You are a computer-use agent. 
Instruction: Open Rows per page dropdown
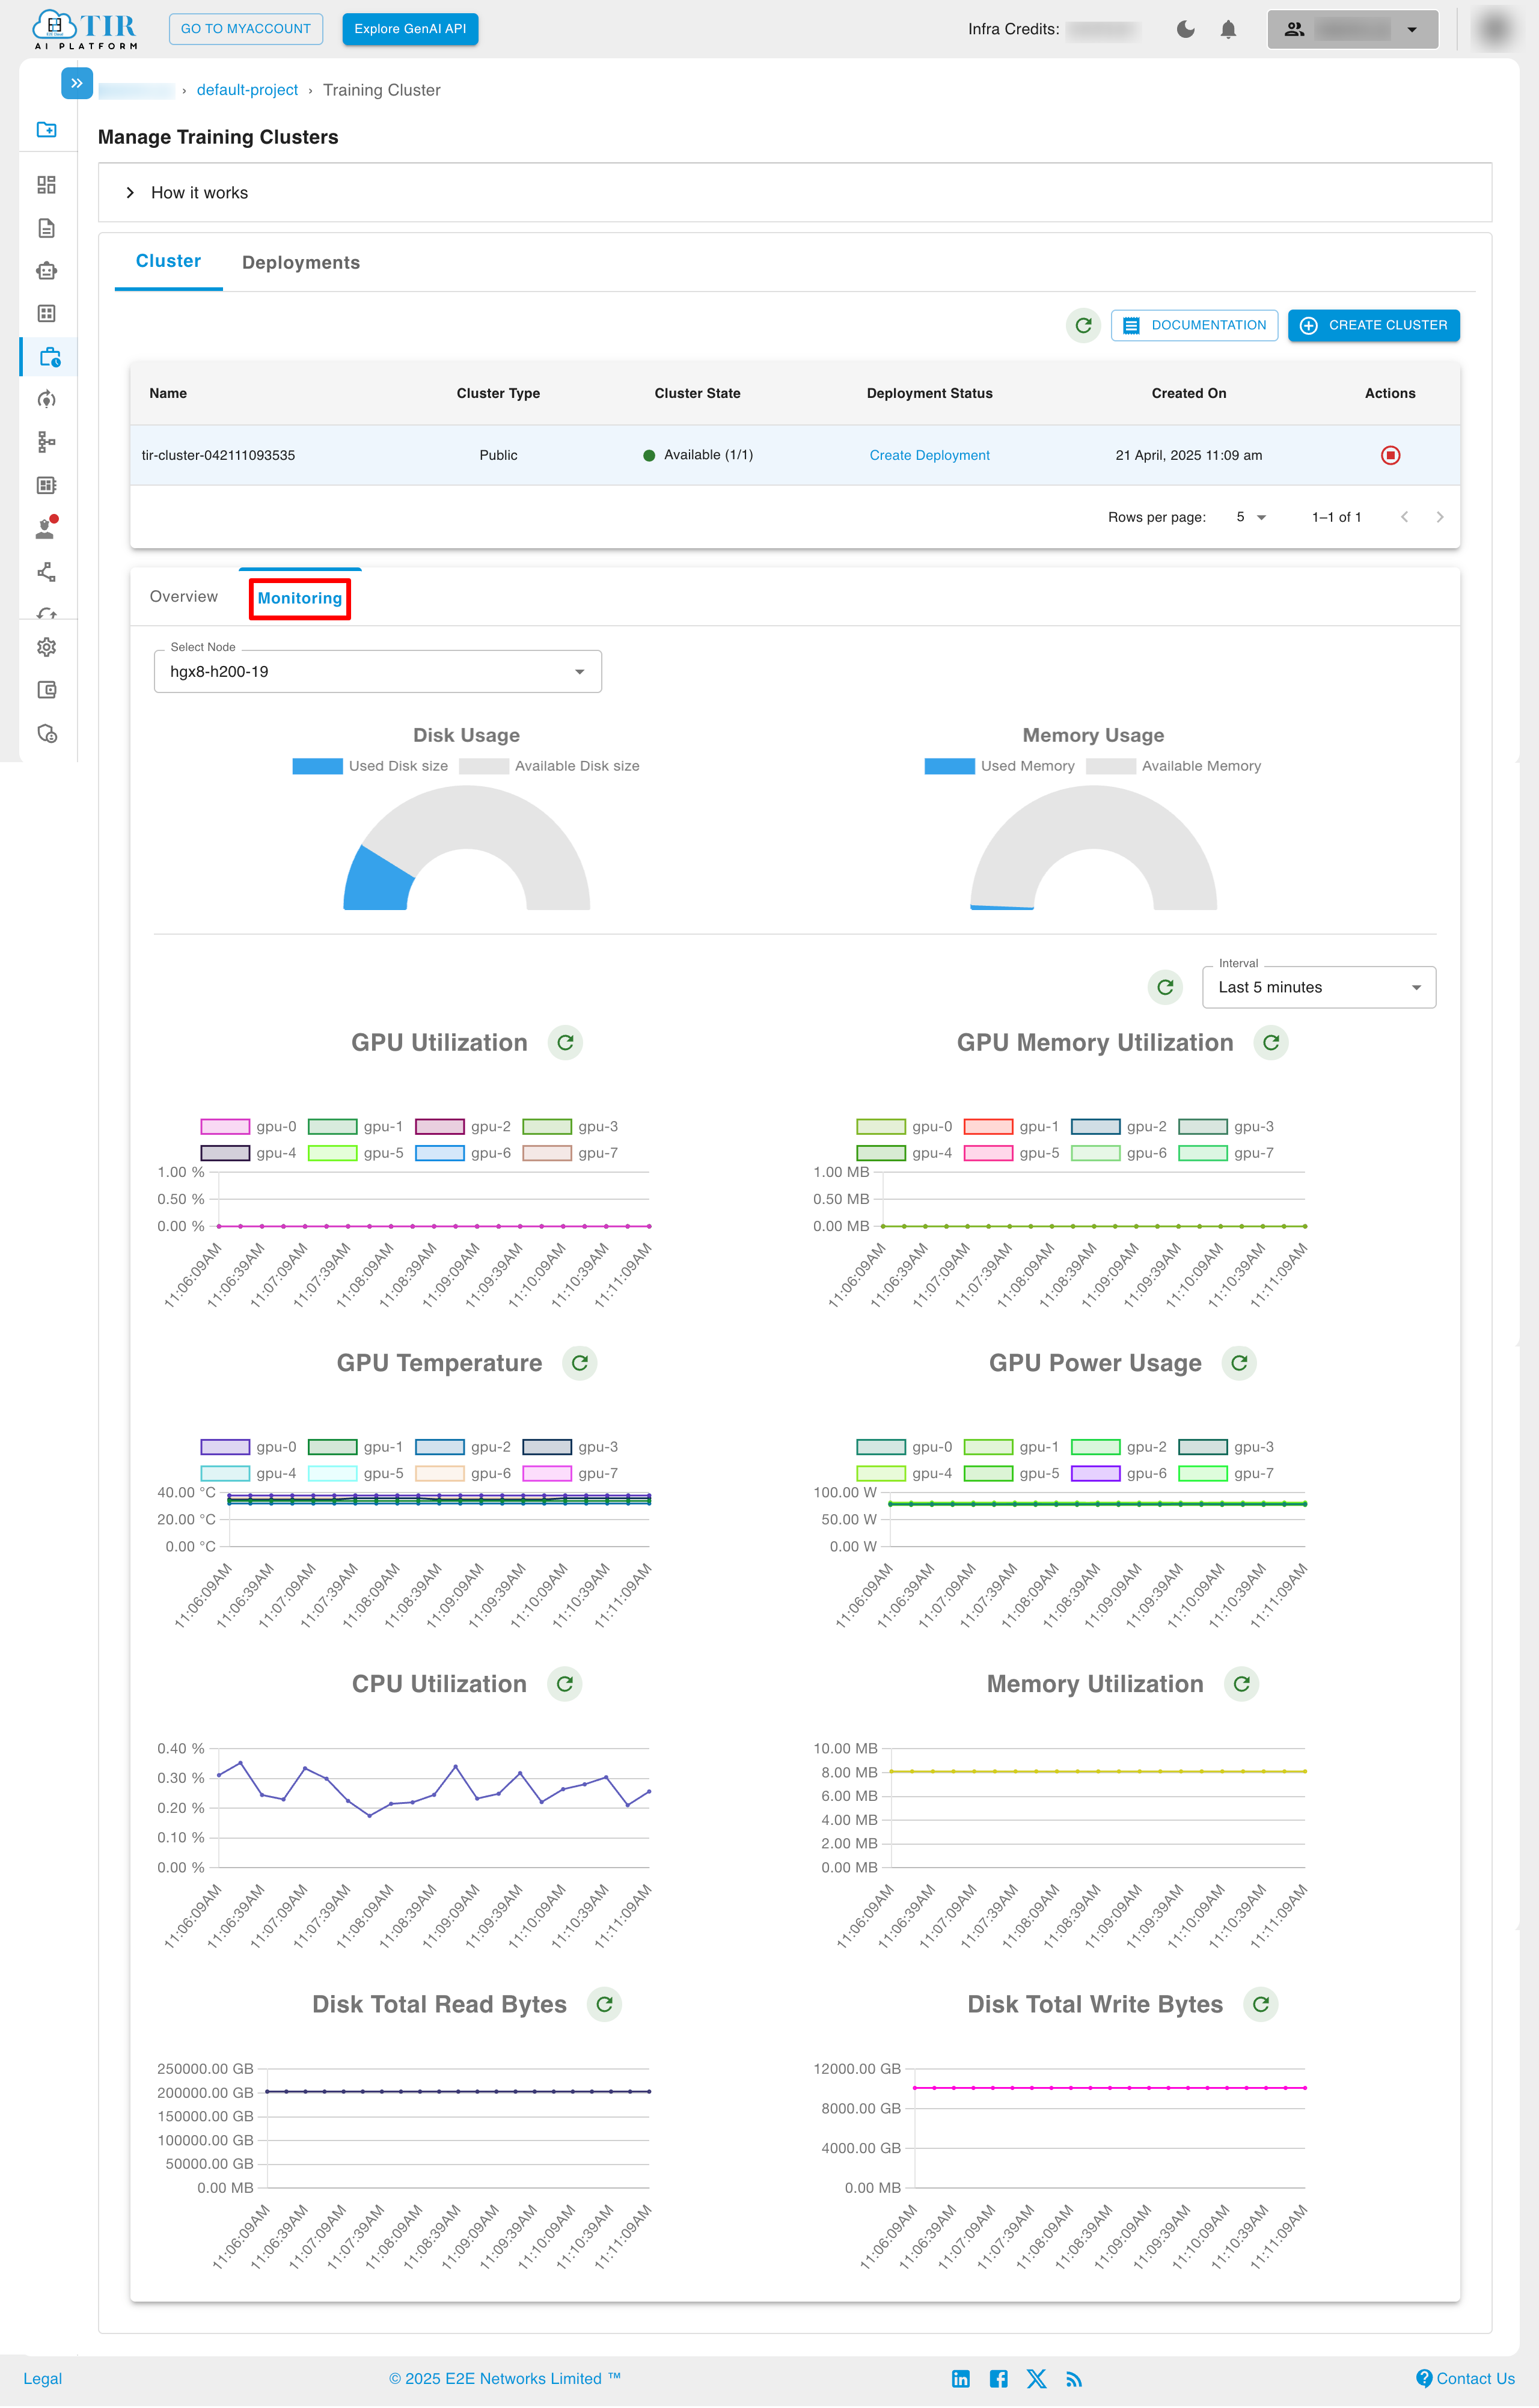(x=1251, y=517)
